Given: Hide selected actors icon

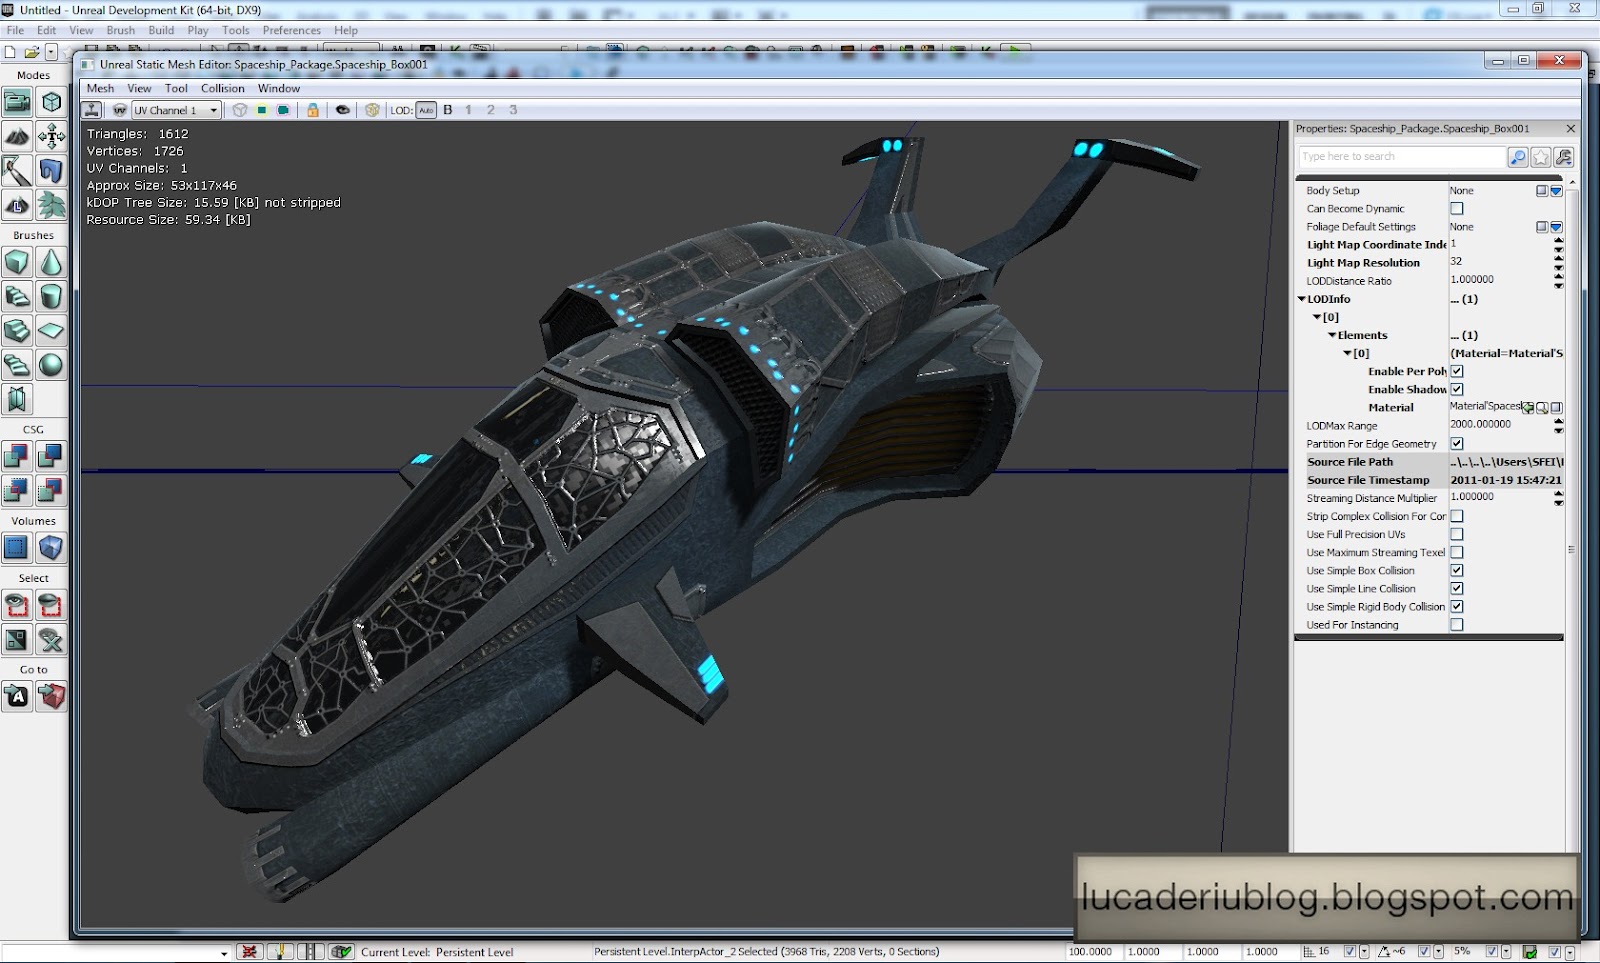Looking at the screenshot, I should click(x=51, y=605).
